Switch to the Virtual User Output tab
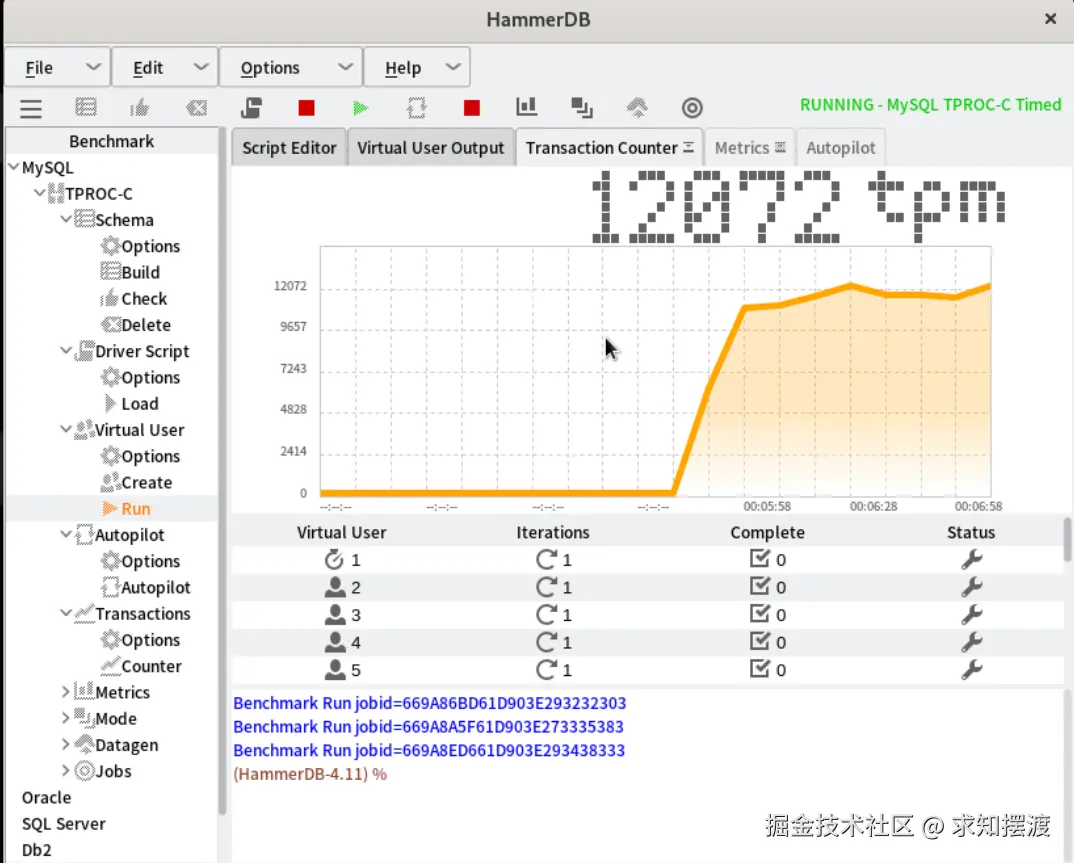Image resolution: width=1074 pixels, height=863 pixels. [430, 148]
